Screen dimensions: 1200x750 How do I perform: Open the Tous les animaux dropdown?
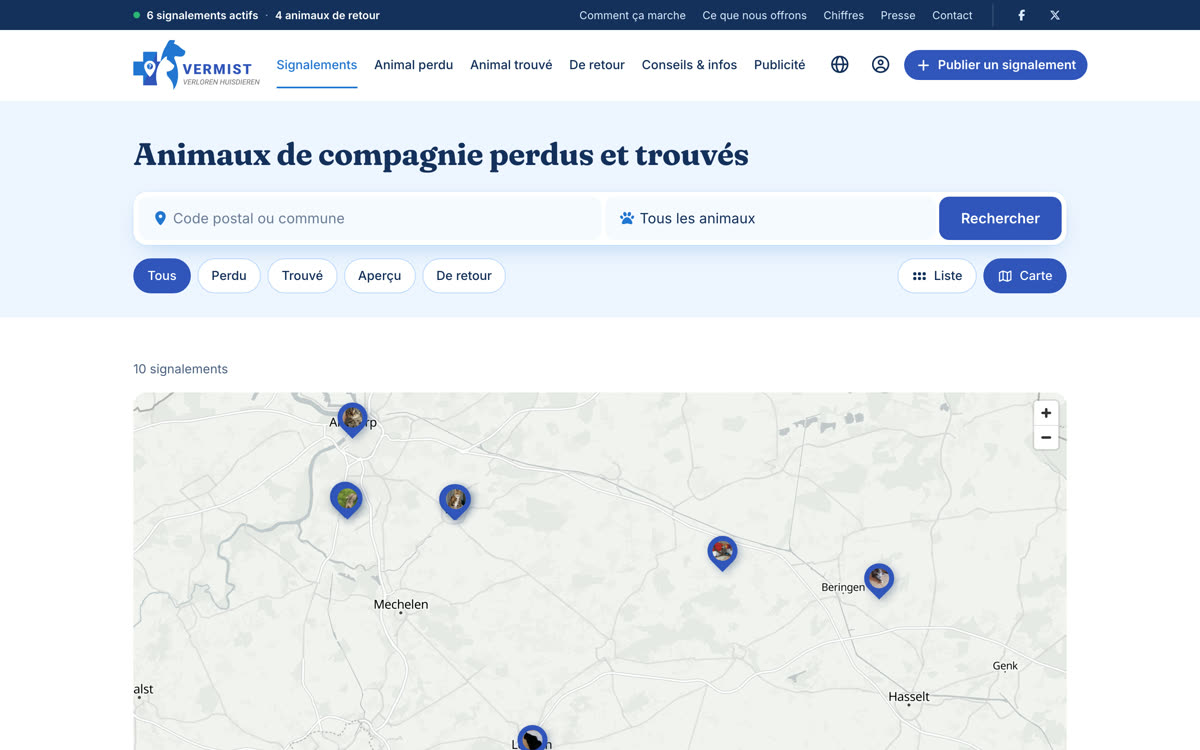pos(770,218)
